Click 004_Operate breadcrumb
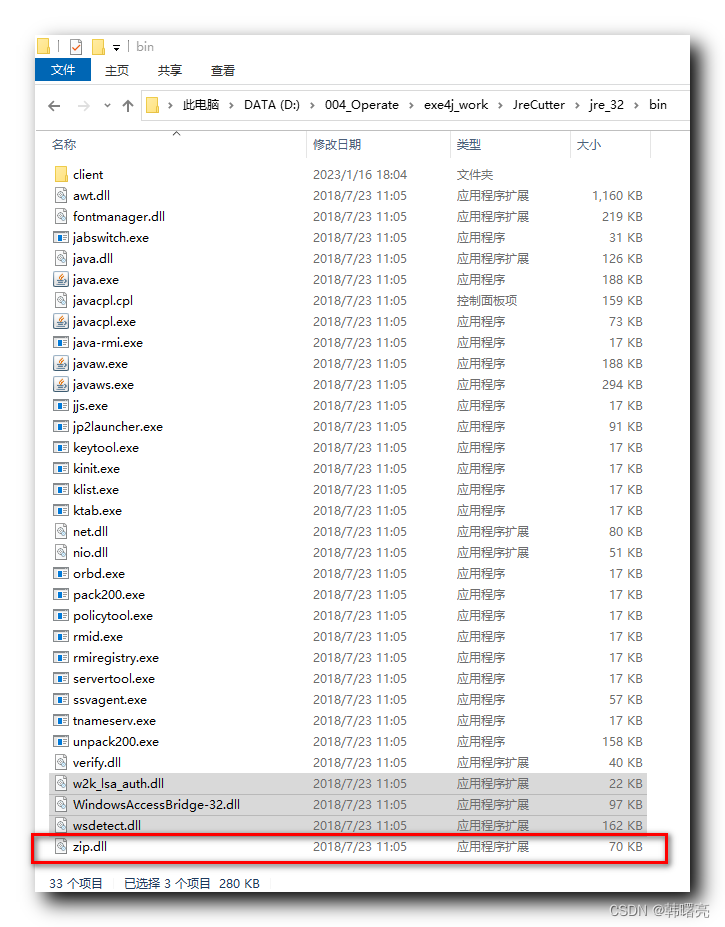The width and height of the screenshot is (725, 927). pos(361,105)
